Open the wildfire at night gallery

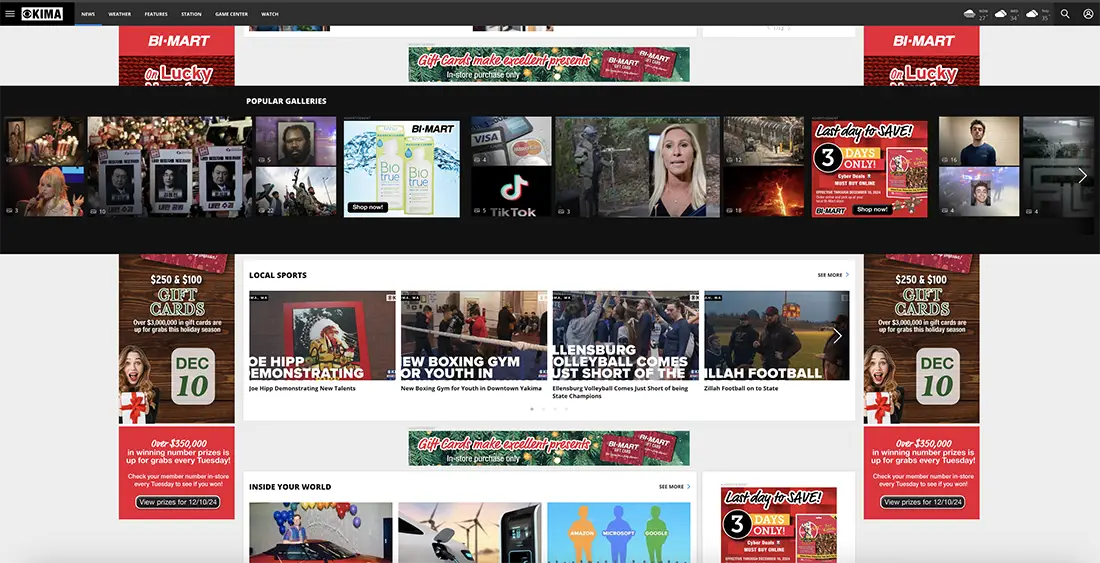(x=764, y=191)
